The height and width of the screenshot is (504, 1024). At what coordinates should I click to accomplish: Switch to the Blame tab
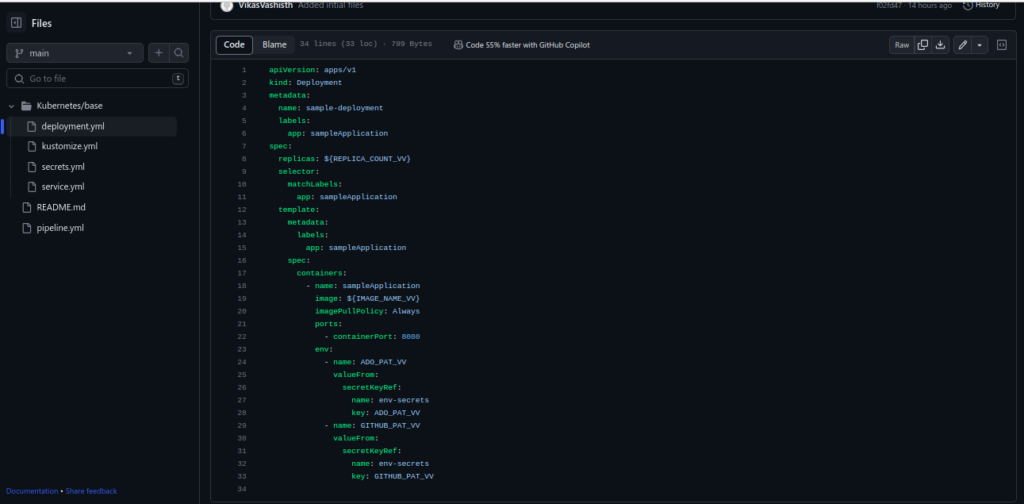coord(274,45)
